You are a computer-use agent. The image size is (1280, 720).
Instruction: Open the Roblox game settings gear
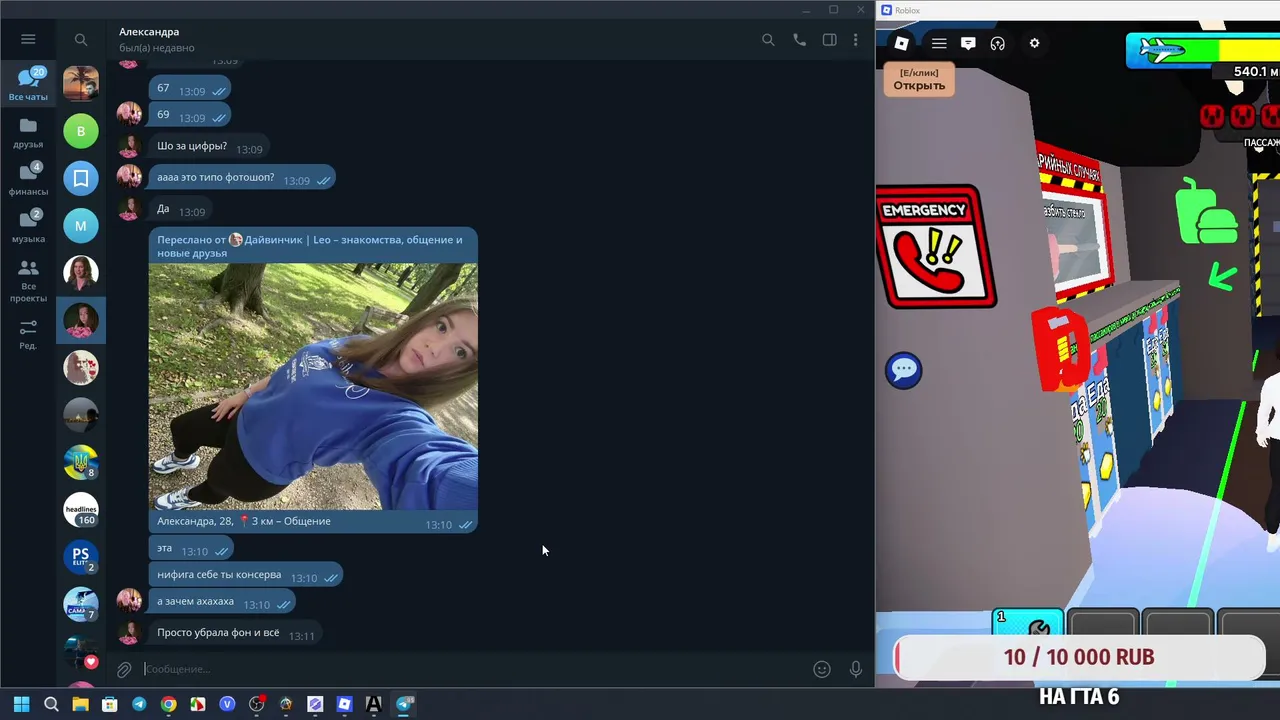1034,43
